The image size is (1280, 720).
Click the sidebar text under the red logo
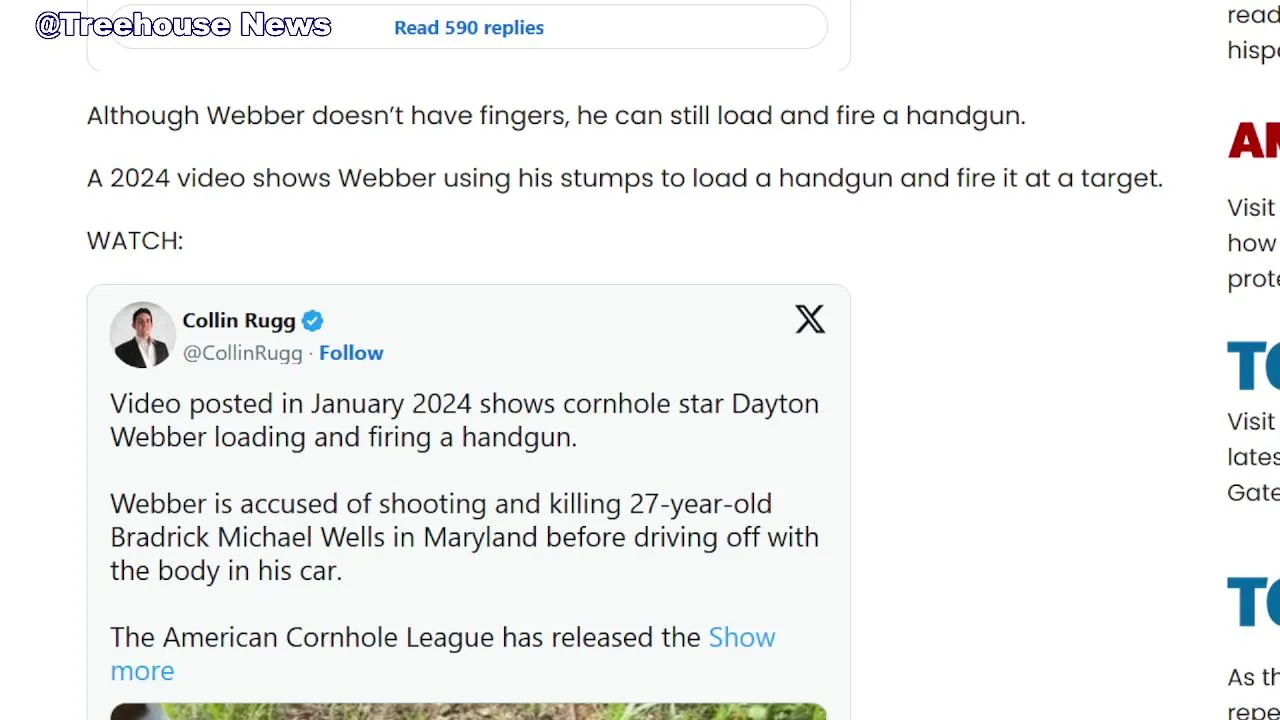[x=1253, y=243]
